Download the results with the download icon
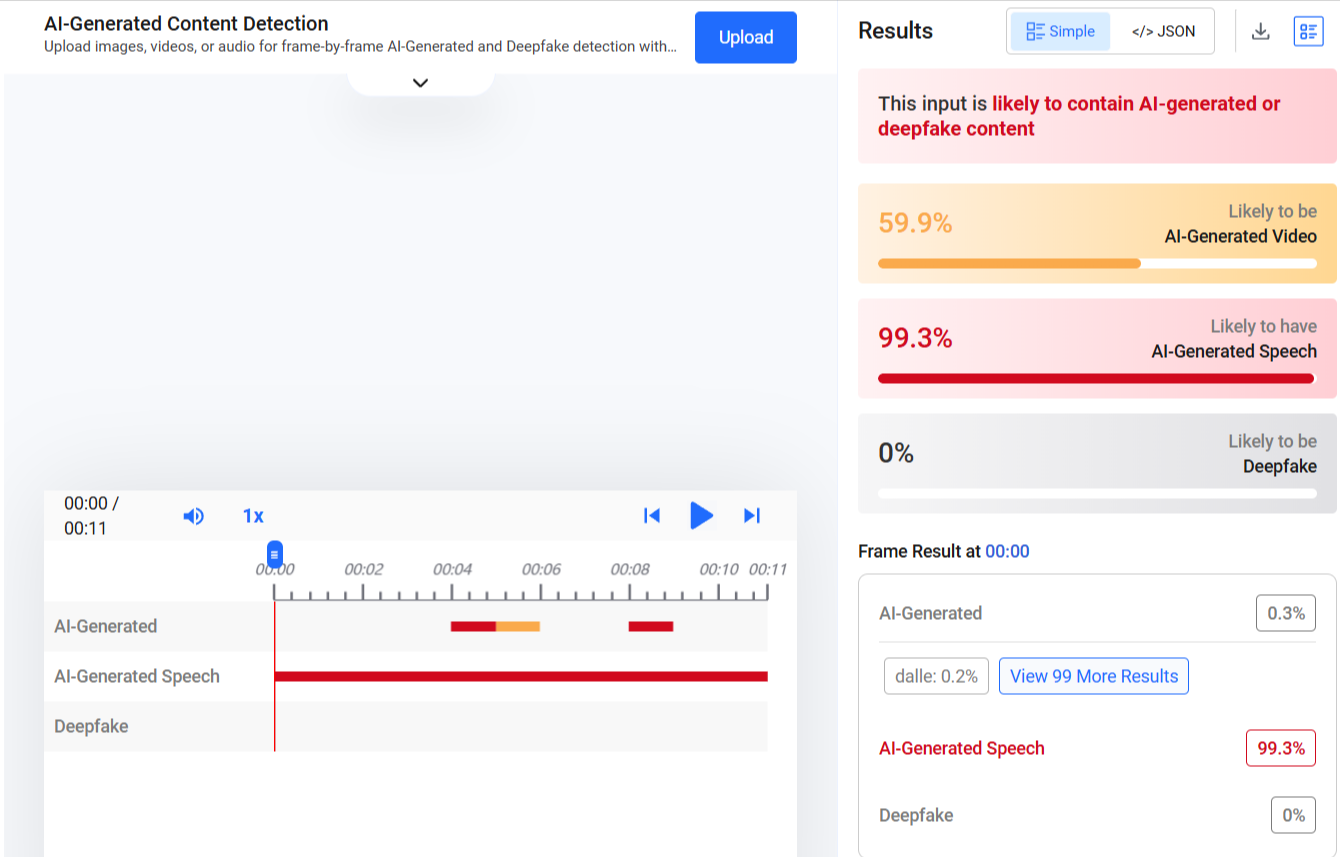Screen dimensions: 1340x857 point(1261,31)
